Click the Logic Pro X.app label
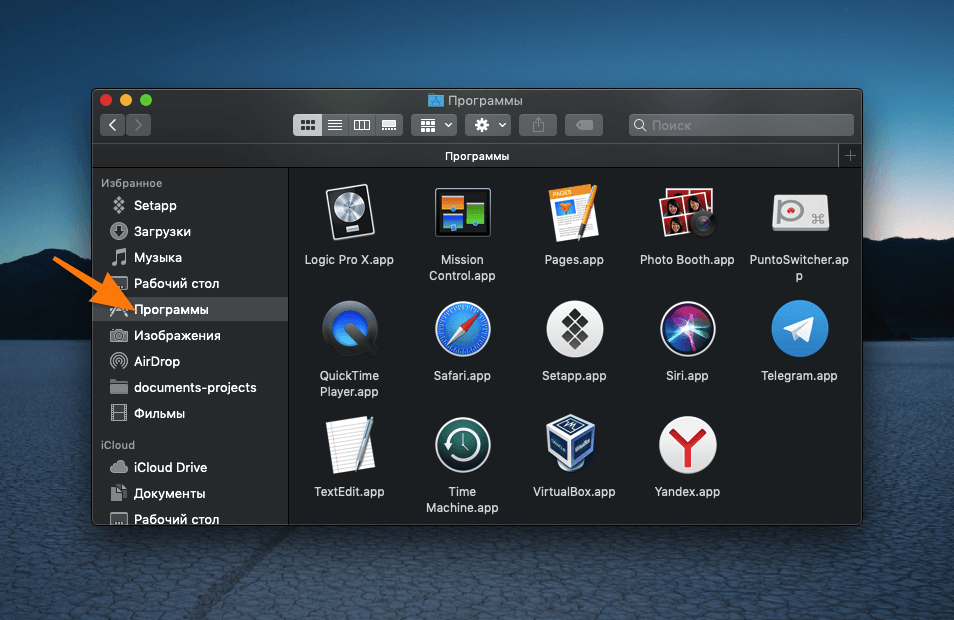The image size is (954, 620). point(349,260)
